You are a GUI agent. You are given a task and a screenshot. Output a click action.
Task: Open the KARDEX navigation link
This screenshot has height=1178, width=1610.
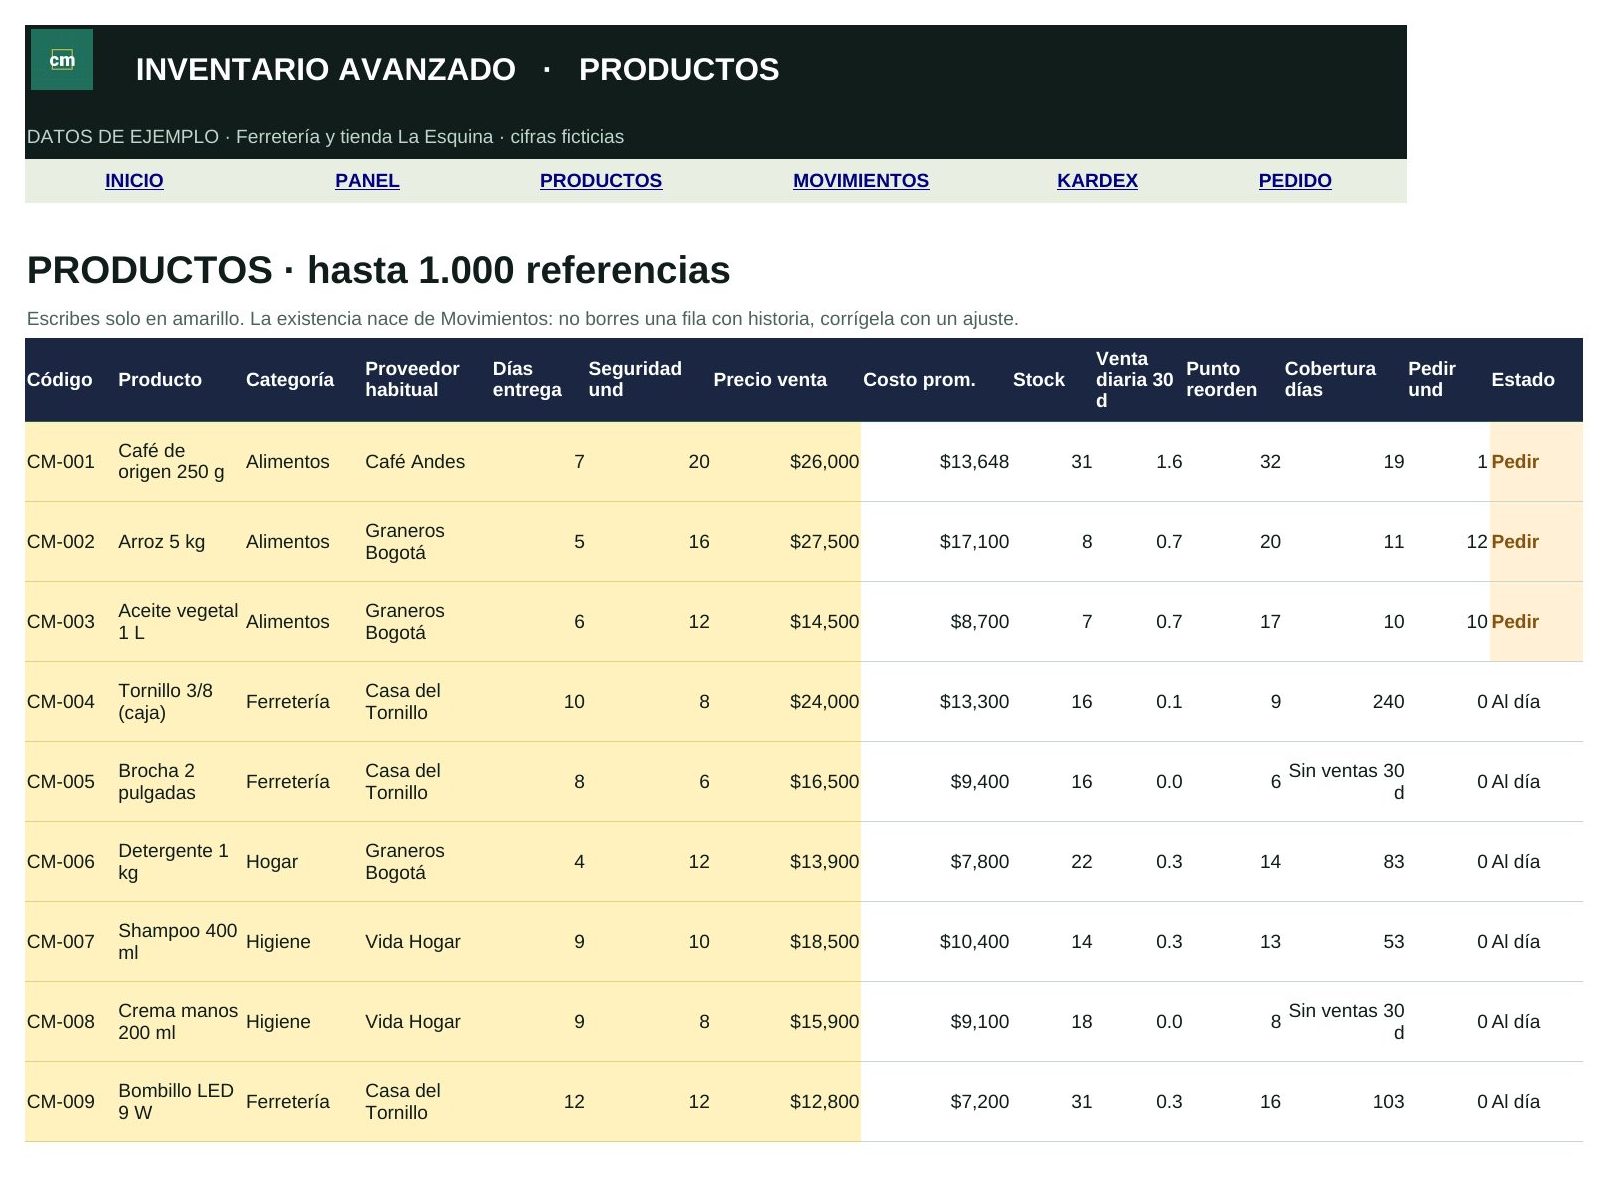point(1097,181)
